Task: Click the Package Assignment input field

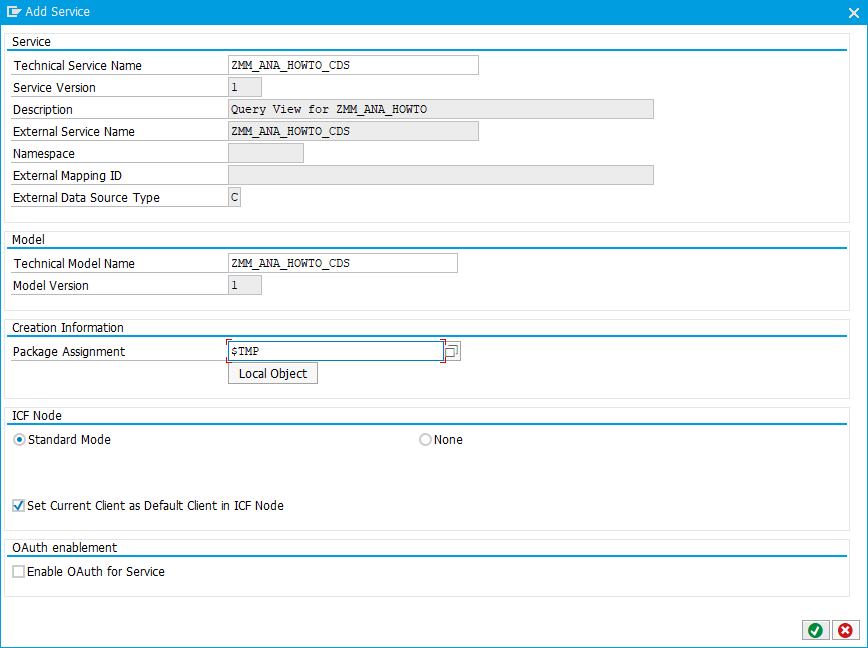Action: click(336, 351)
